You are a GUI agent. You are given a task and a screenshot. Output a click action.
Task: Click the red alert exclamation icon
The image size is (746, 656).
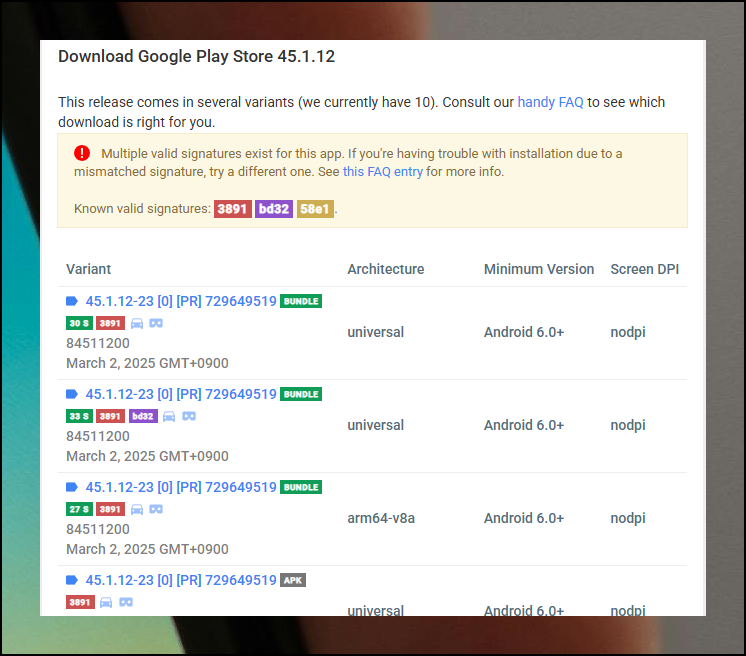(x=82, y=153)
